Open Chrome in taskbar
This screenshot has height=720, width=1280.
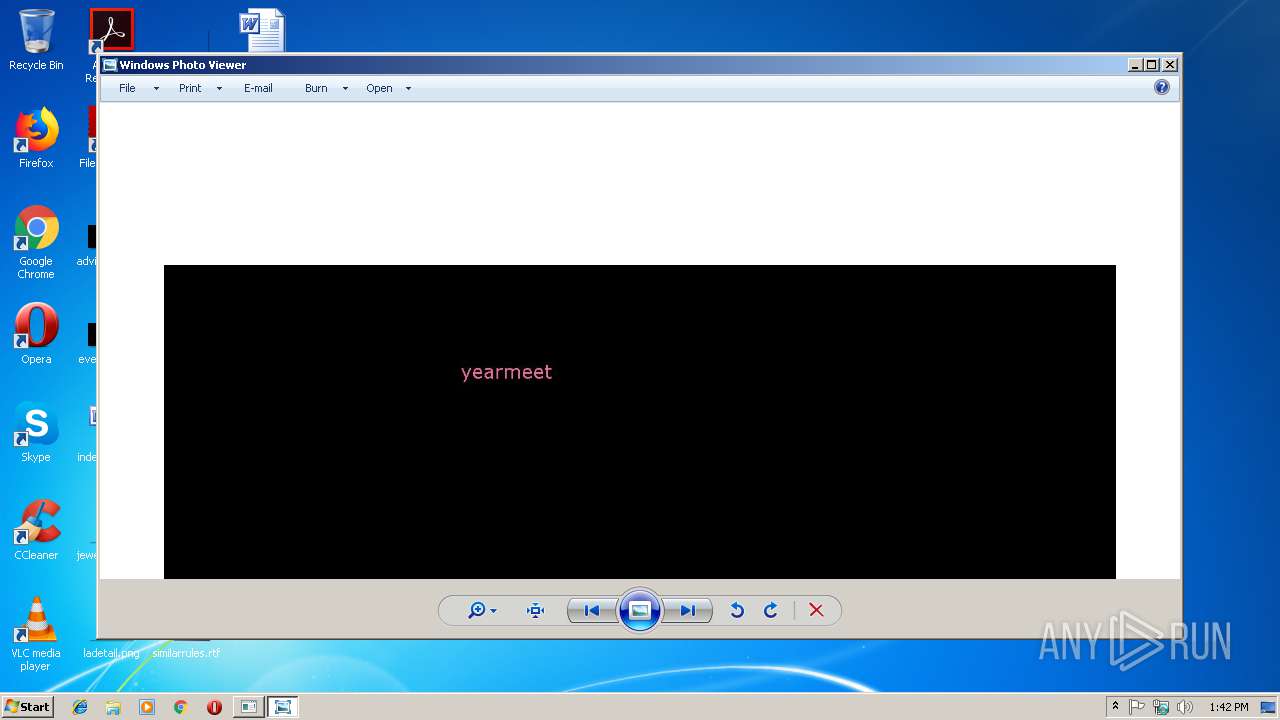[x=180, y=707]
